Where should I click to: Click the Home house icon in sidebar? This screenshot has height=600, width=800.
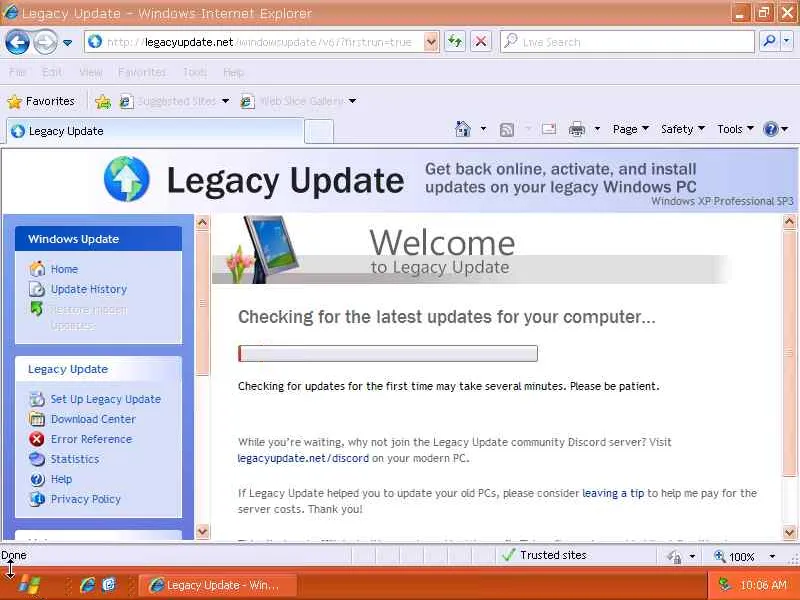[37, 268]
